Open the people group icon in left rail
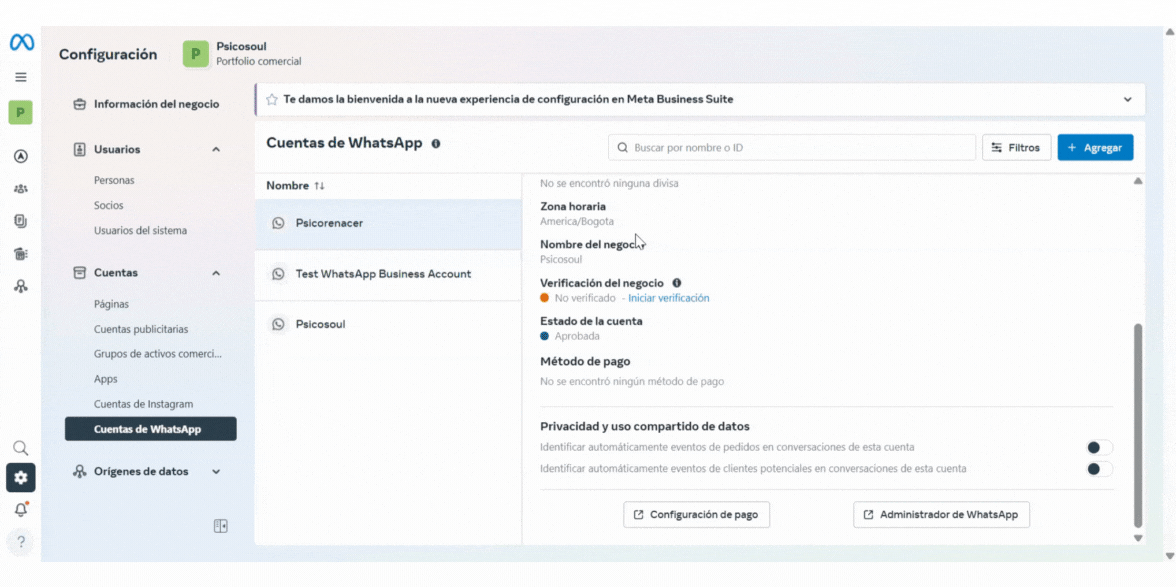Screen dimensions: 1176x587 [21, 188]
